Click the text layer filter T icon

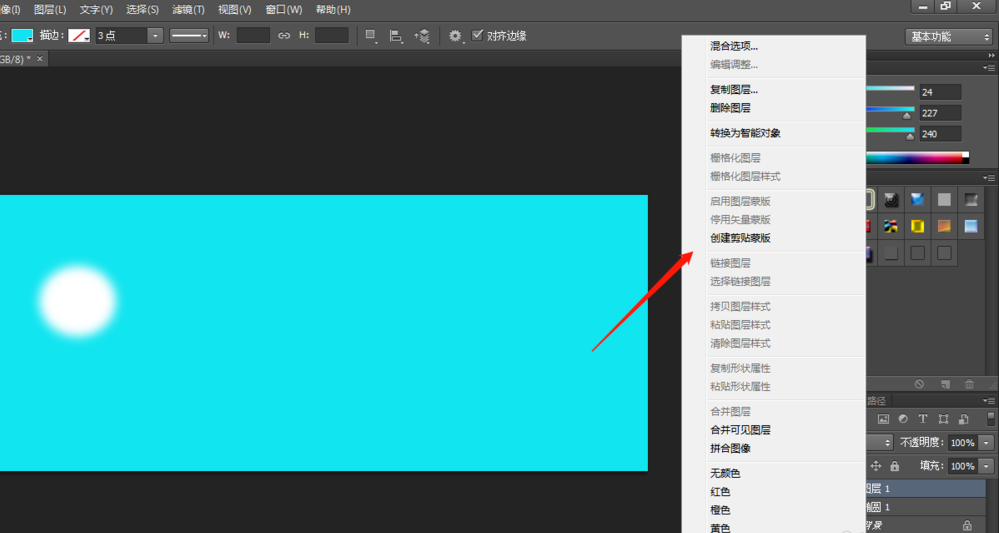tap(923, 419)
